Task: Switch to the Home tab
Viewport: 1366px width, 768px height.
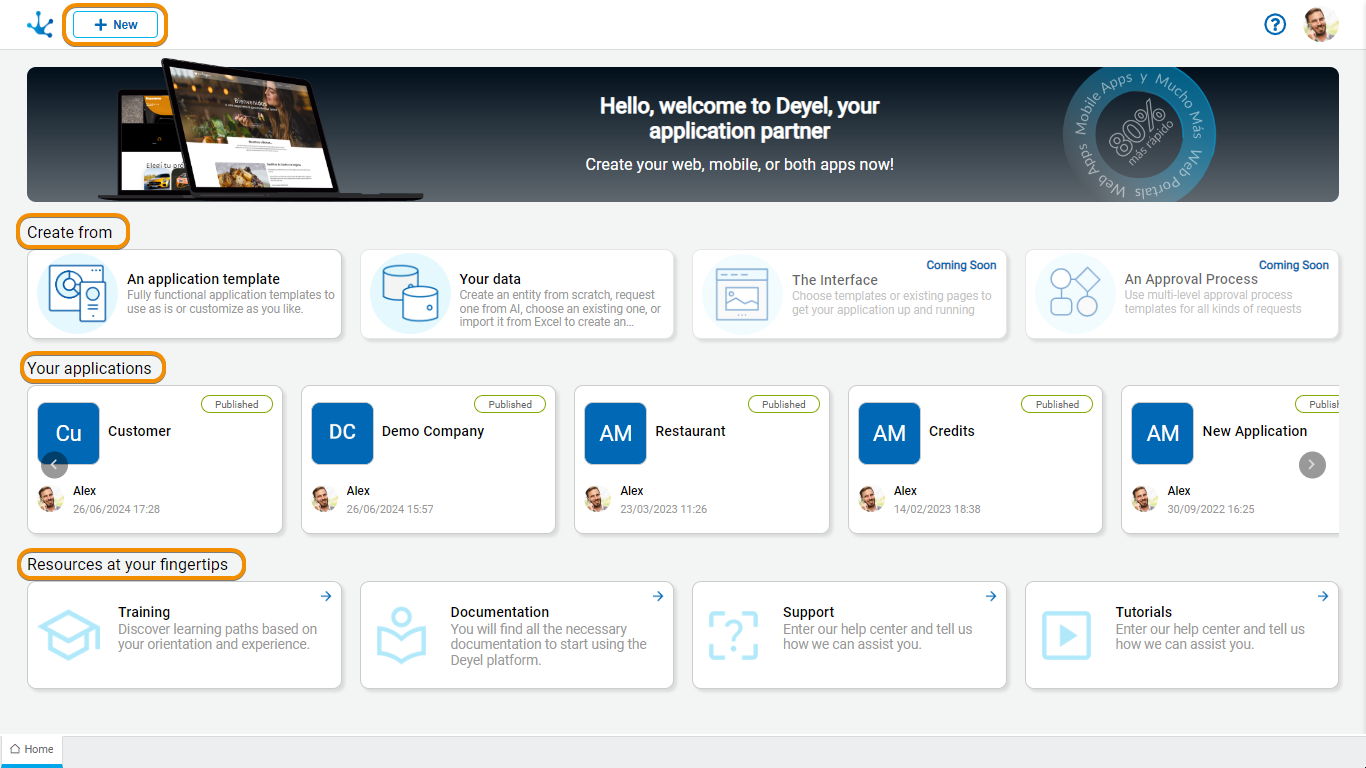Action: coord(32,749)
